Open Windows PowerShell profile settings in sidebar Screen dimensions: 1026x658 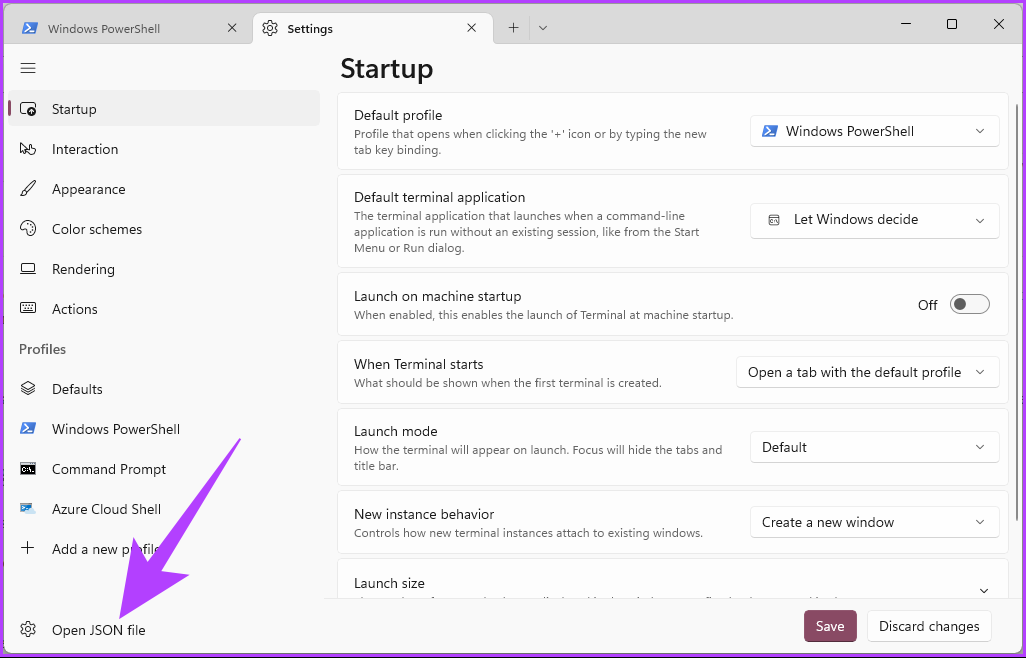point(164,429)
